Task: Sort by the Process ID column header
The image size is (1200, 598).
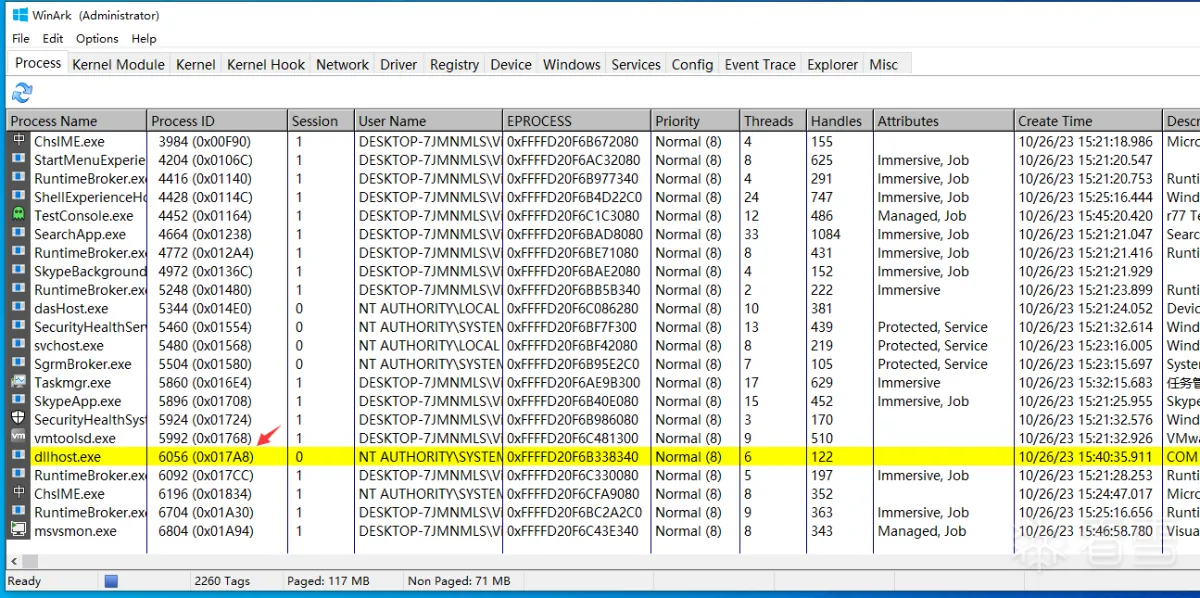Action: pos(217,121)
